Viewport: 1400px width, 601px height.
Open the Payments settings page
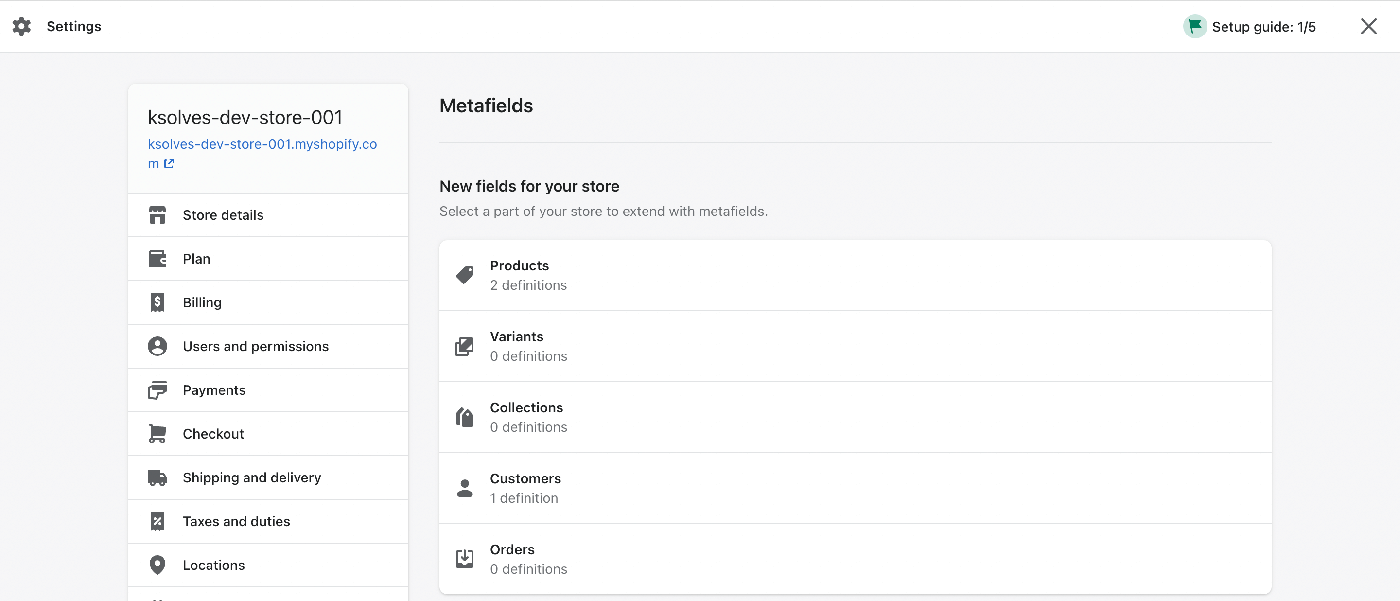point(268,390)
